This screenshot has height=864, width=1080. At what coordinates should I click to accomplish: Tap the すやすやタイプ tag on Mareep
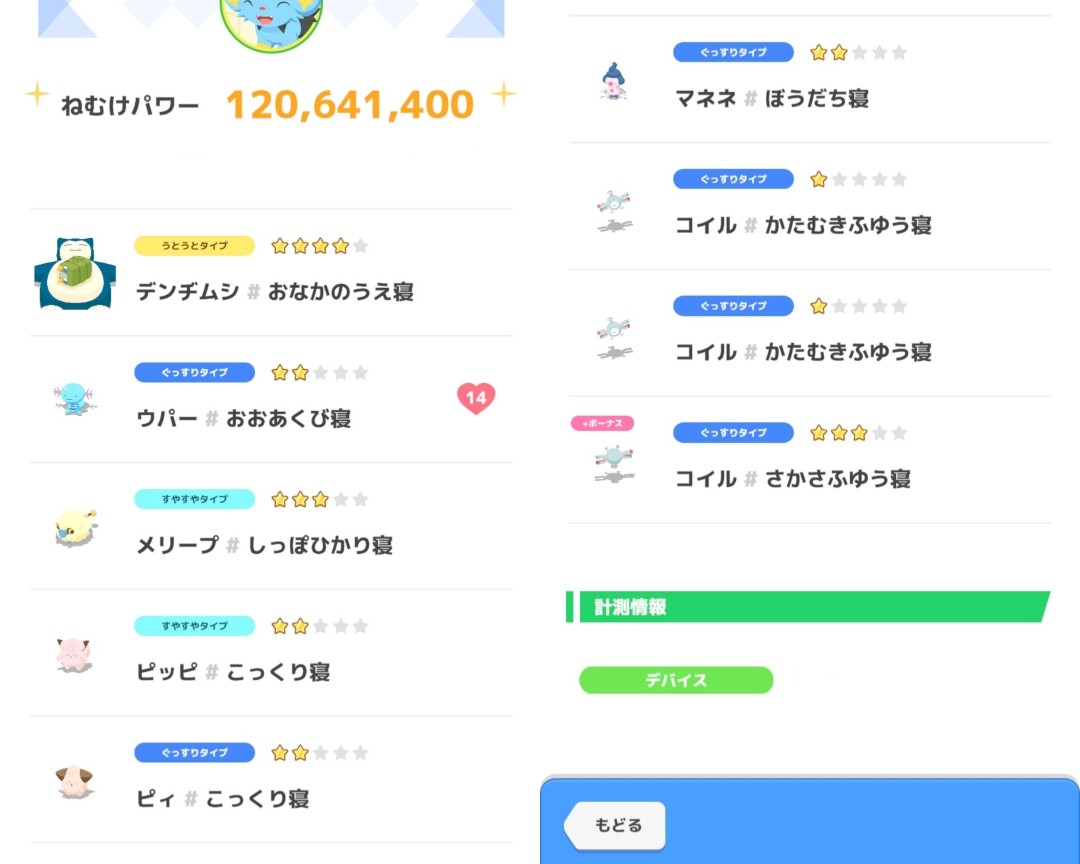pyautogui.click(x=194, y=499)
